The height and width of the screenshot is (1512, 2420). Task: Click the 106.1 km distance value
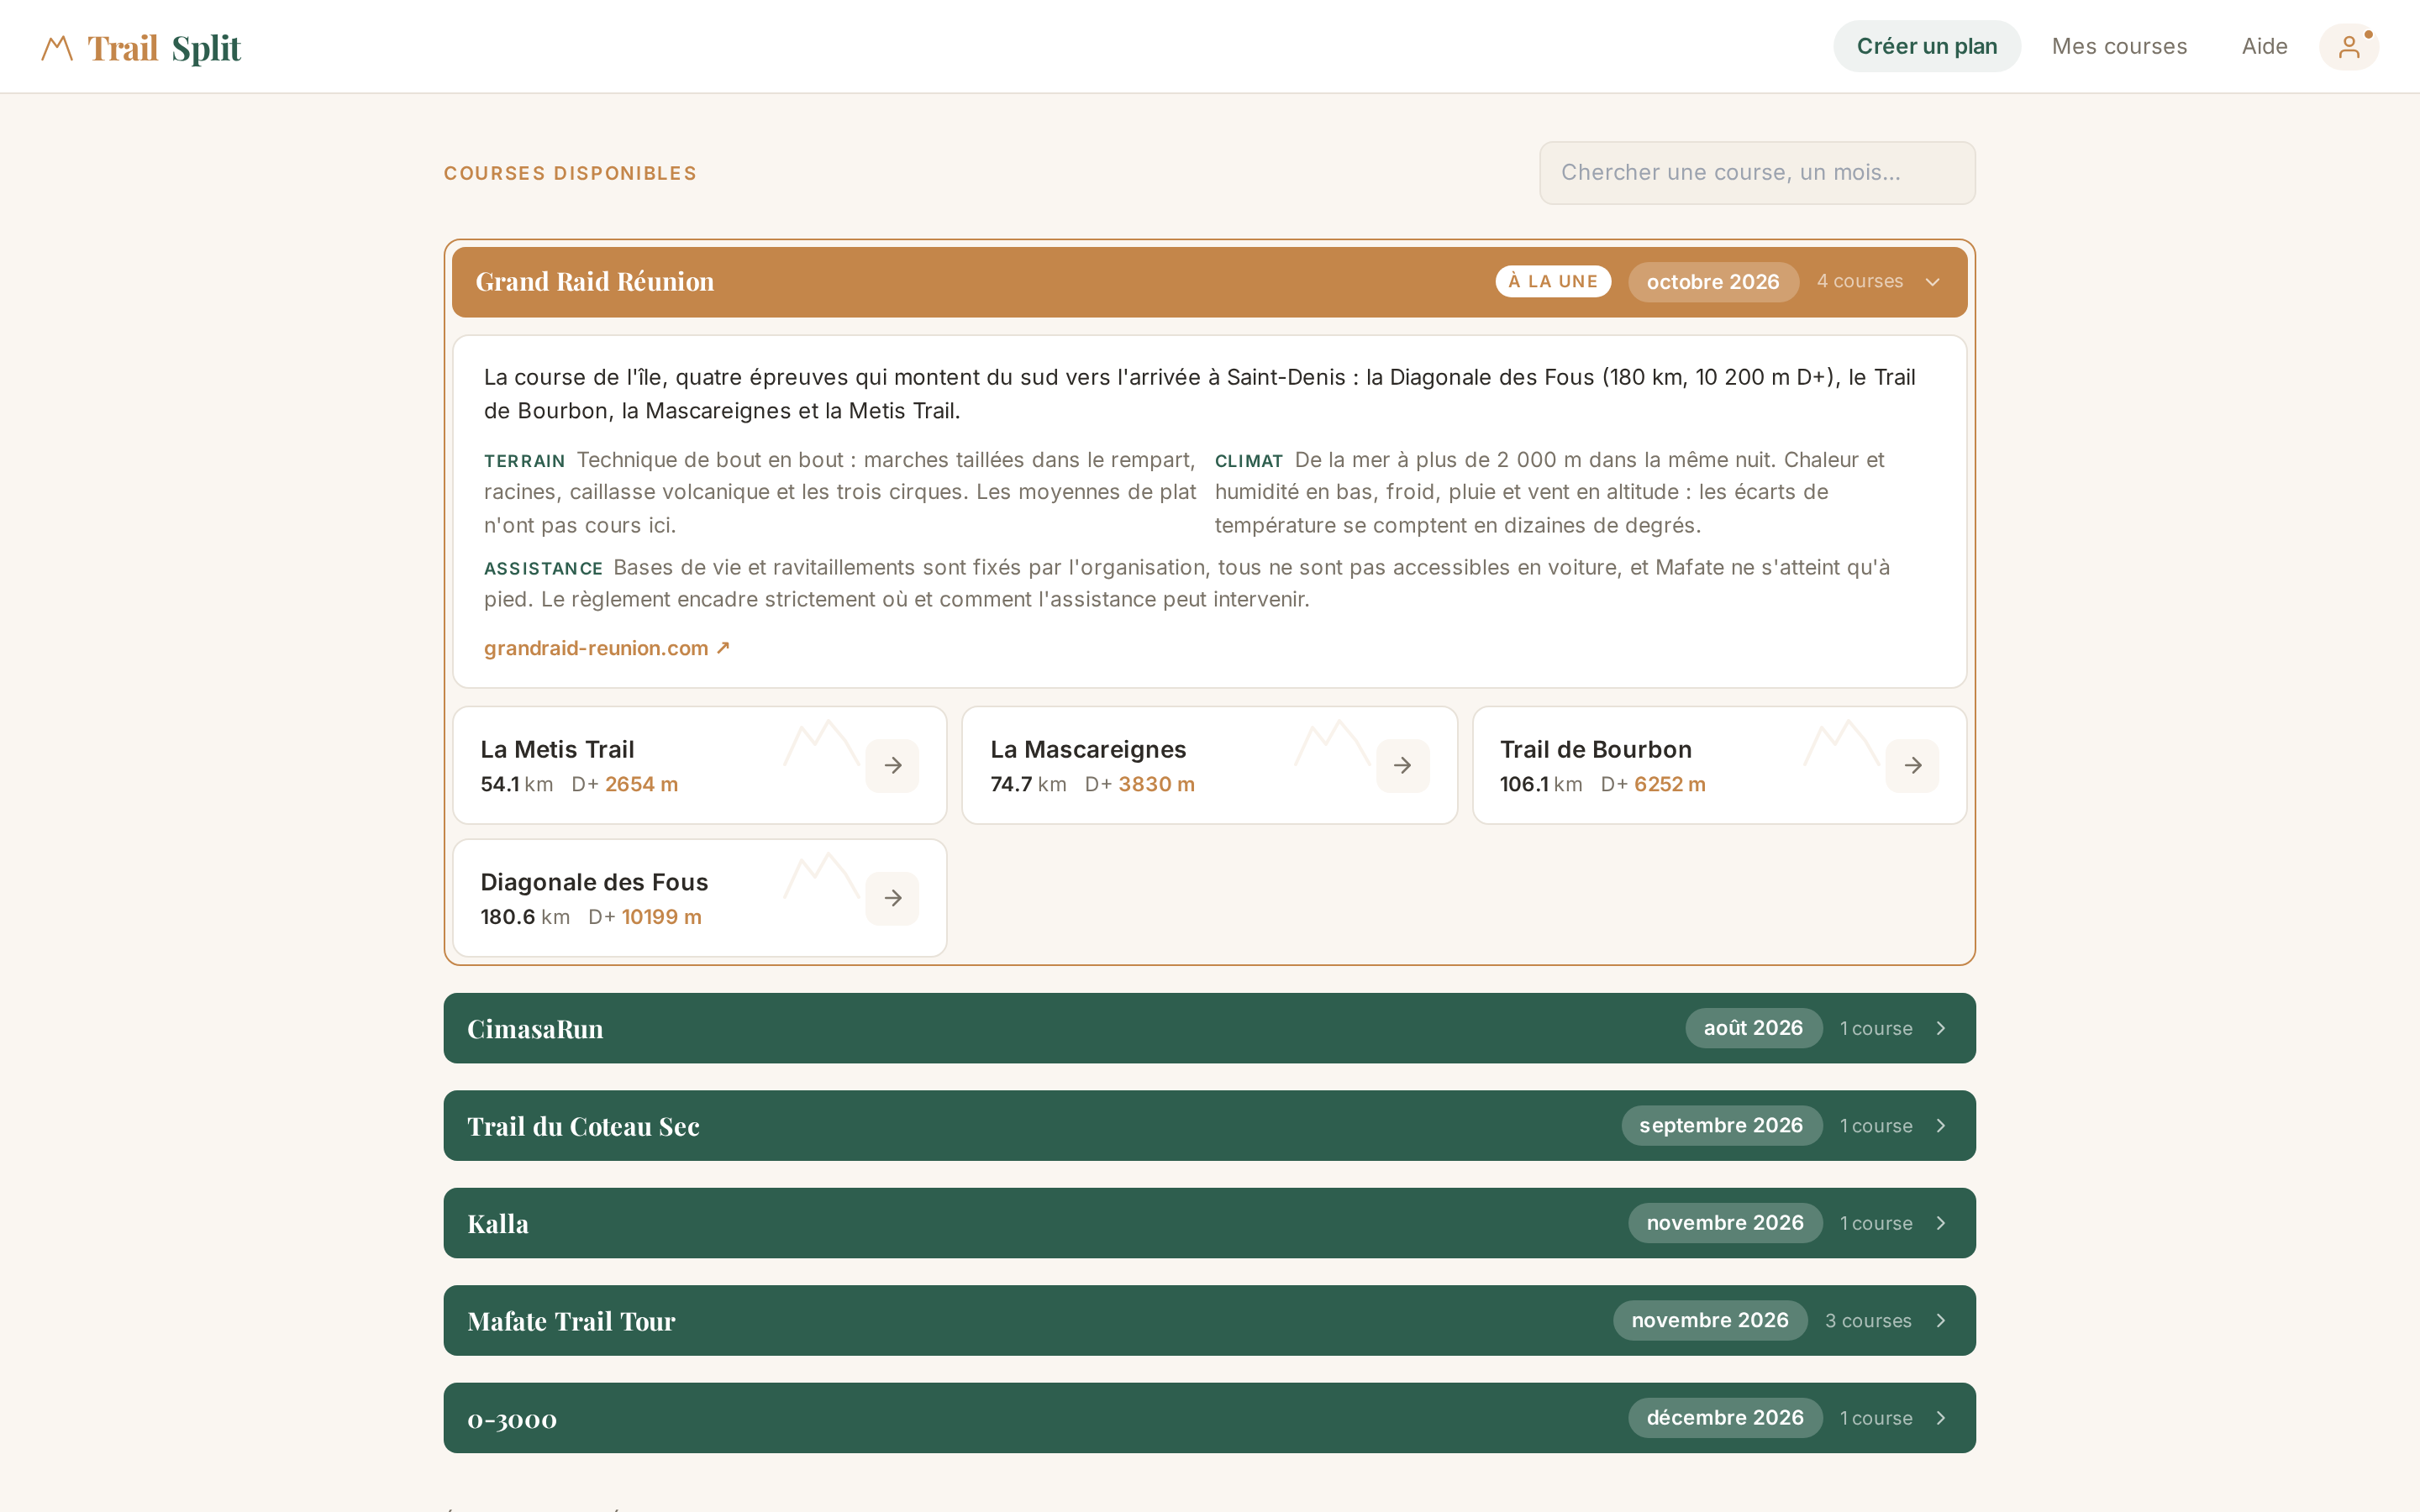1541,784
